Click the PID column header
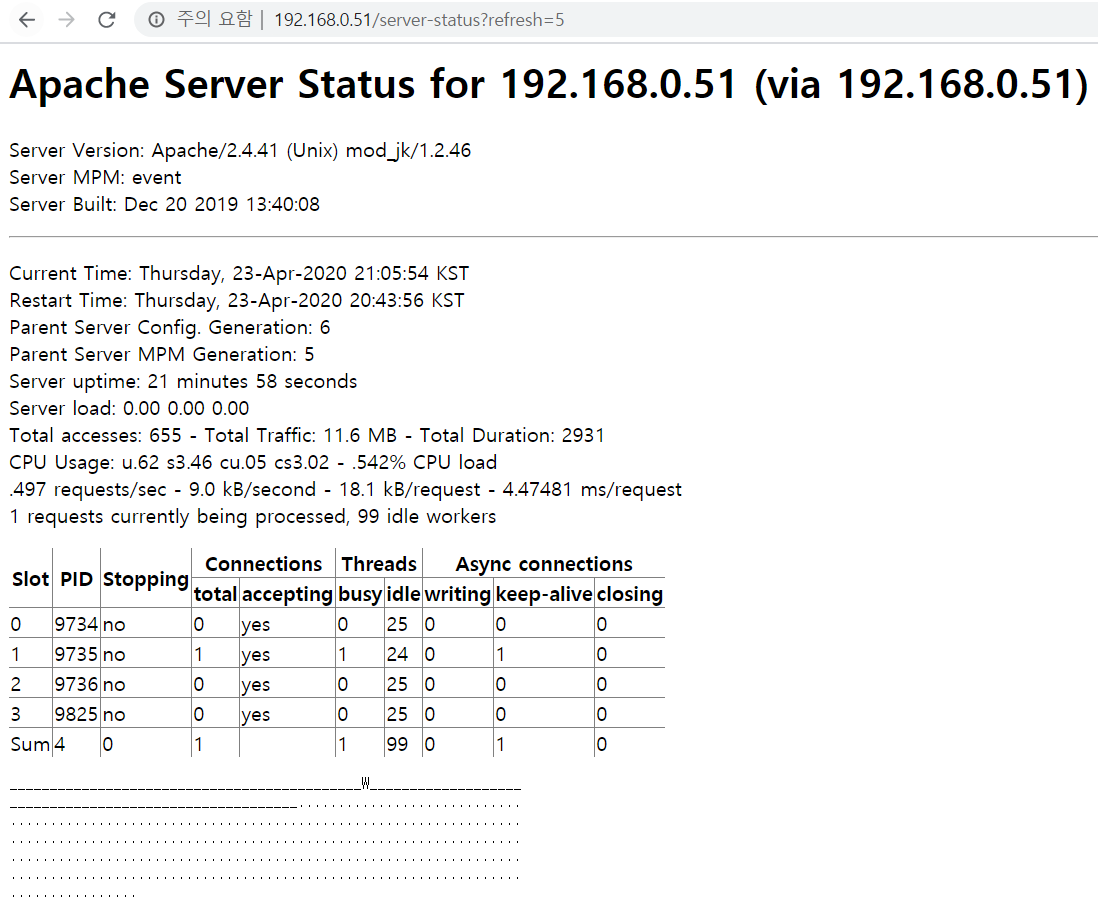This screenshot has height=905, width=1098. pyautogui.click(x=76, y=579)
